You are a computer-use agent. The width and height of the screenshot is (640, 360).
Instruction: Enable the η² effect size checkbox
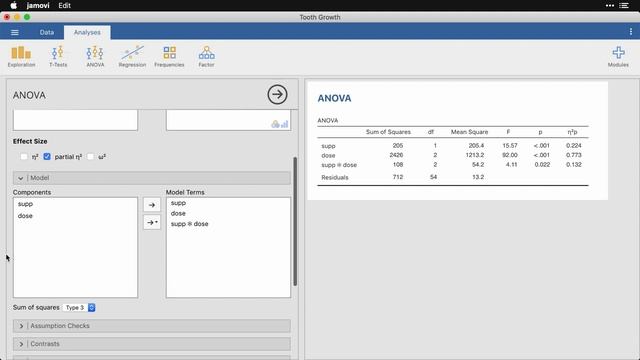(24, 156)
